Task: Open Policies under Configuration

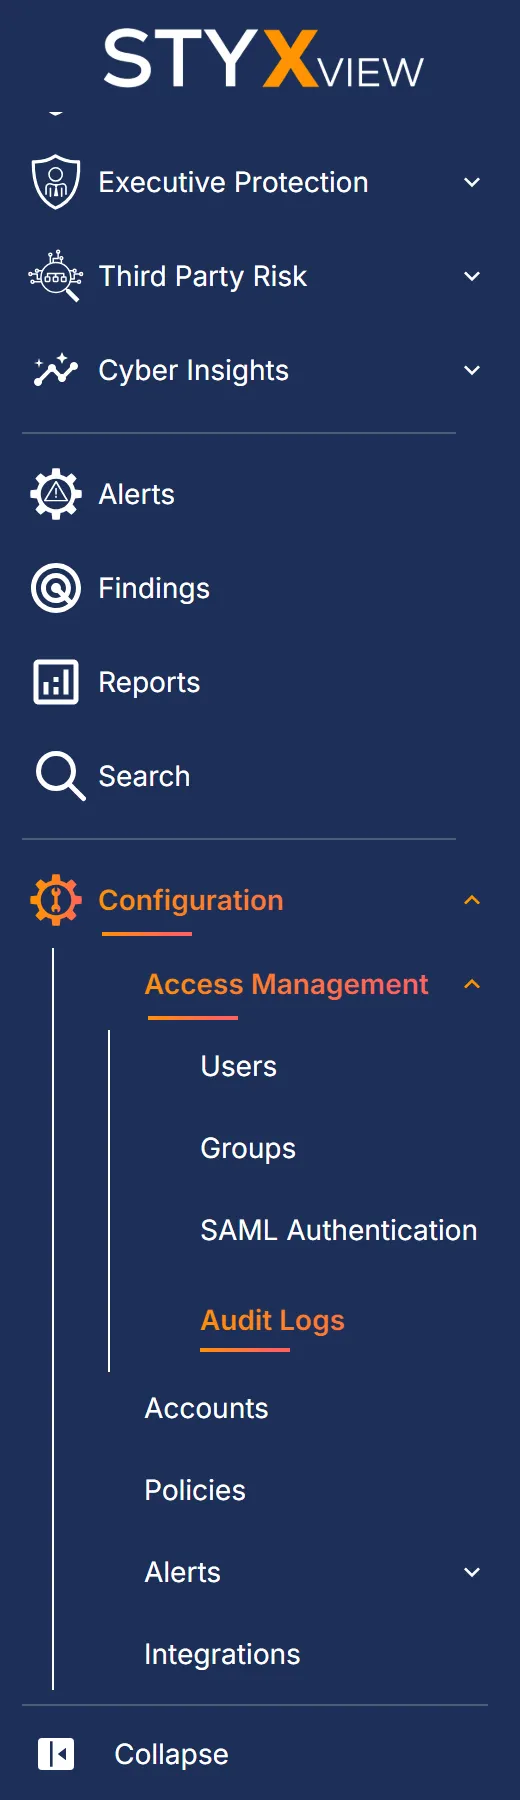Action: click(195, 1490)
